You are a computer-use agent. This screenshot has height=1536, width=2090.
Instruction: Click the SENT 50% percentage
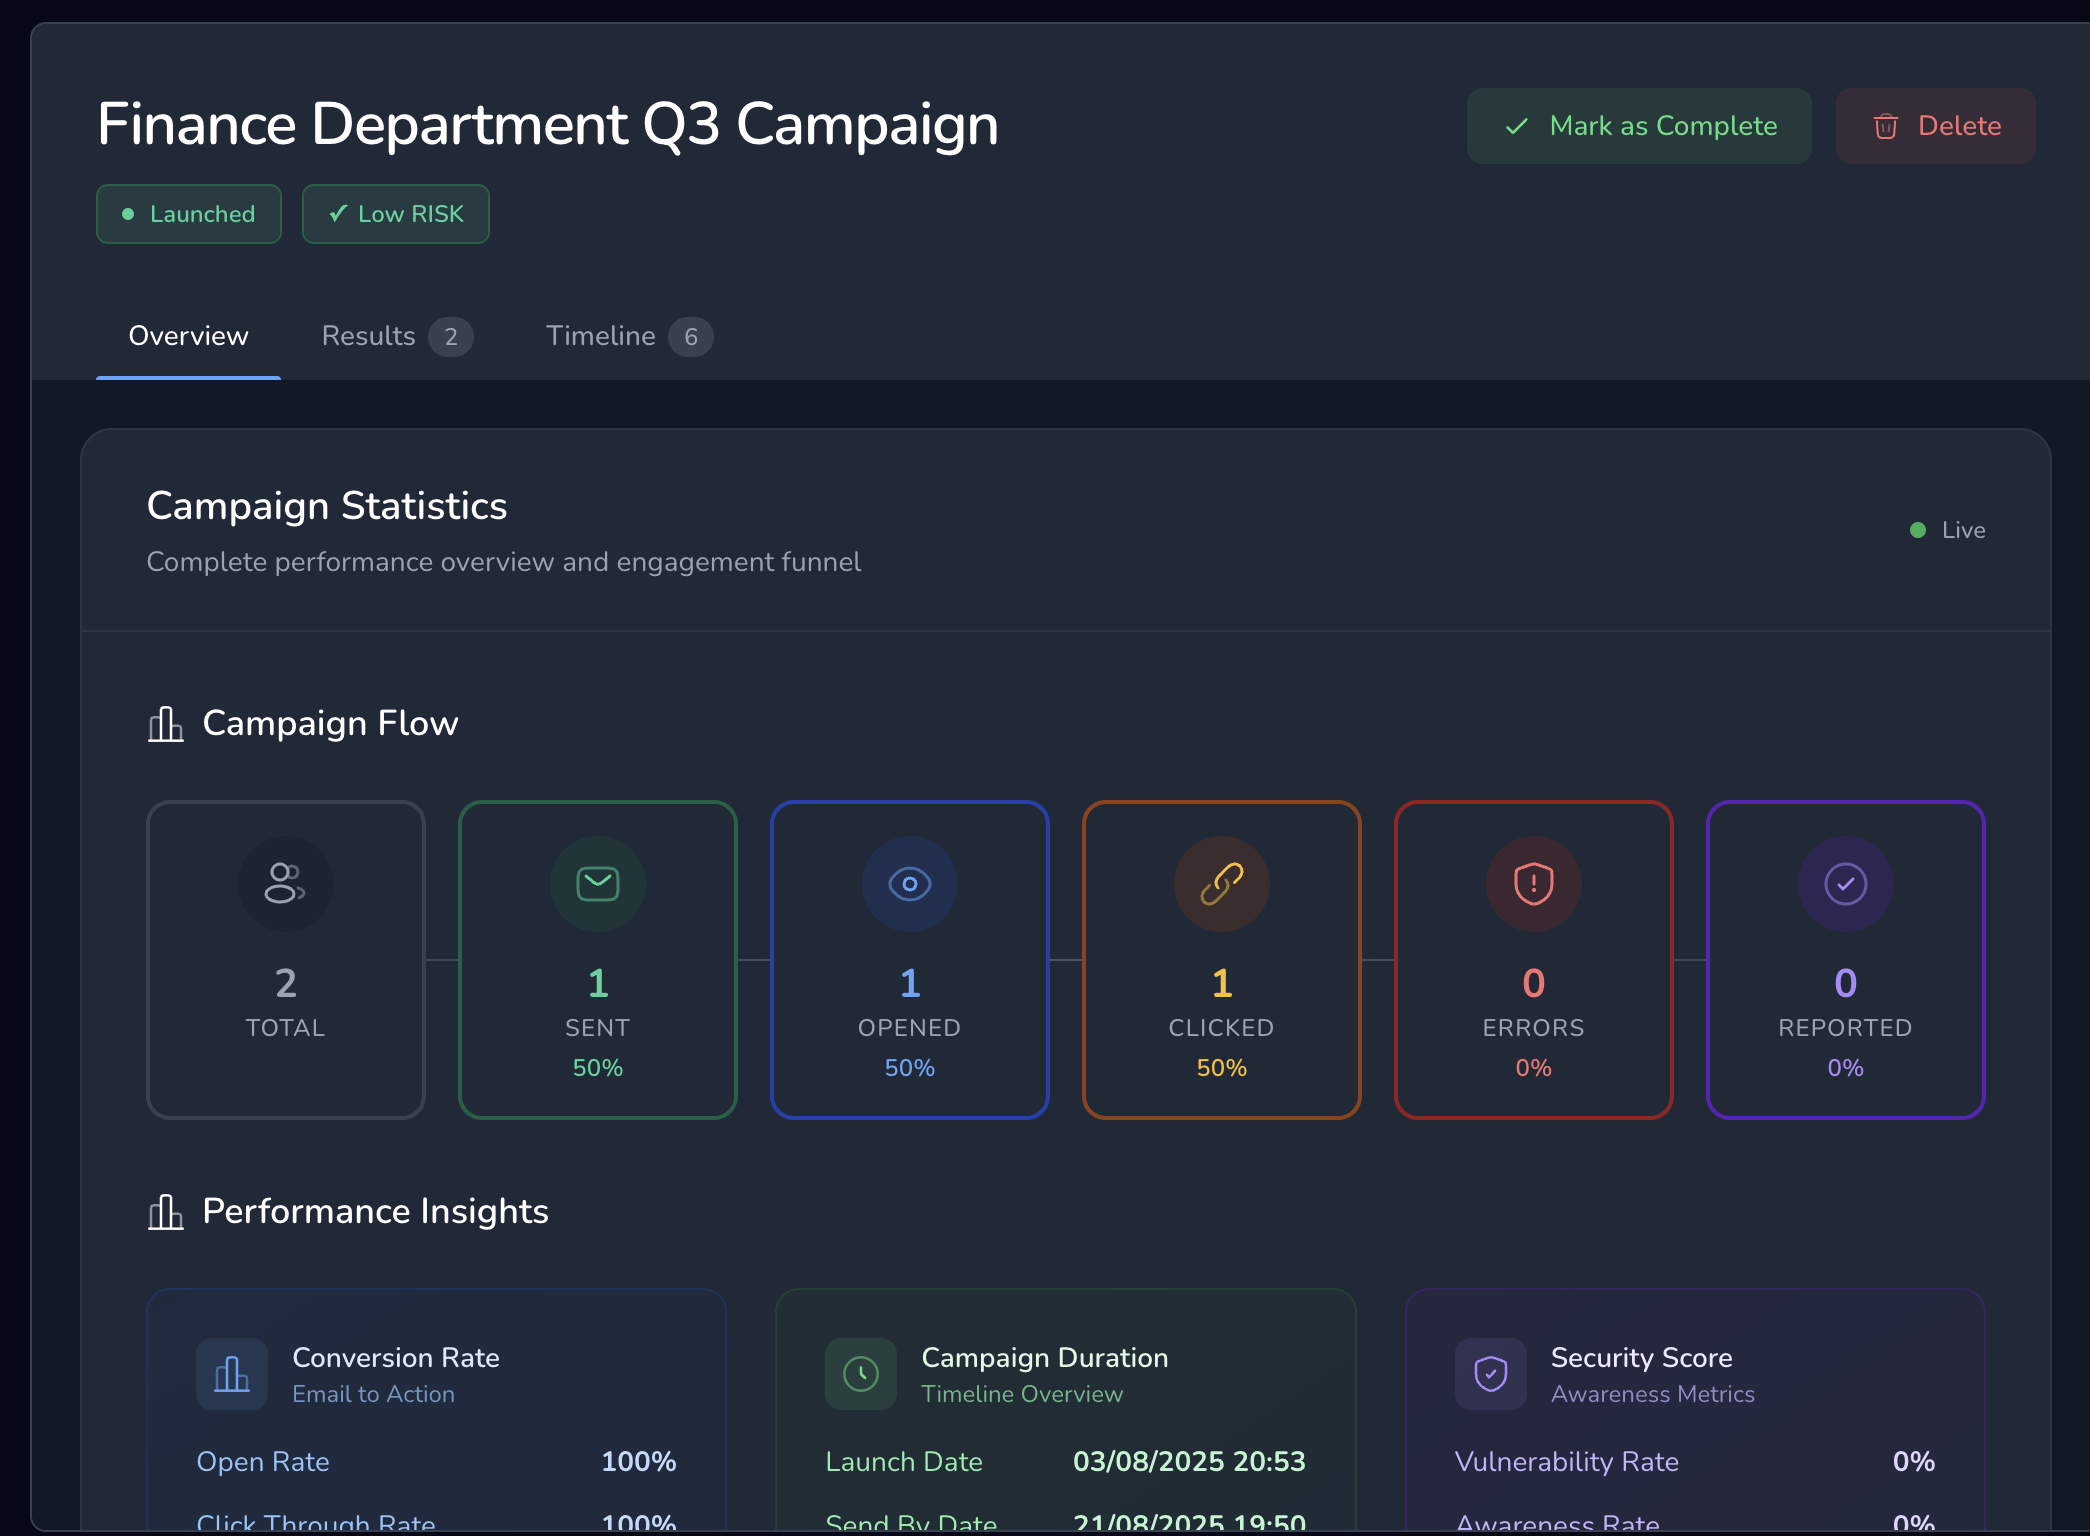(x=598, y=1068)
